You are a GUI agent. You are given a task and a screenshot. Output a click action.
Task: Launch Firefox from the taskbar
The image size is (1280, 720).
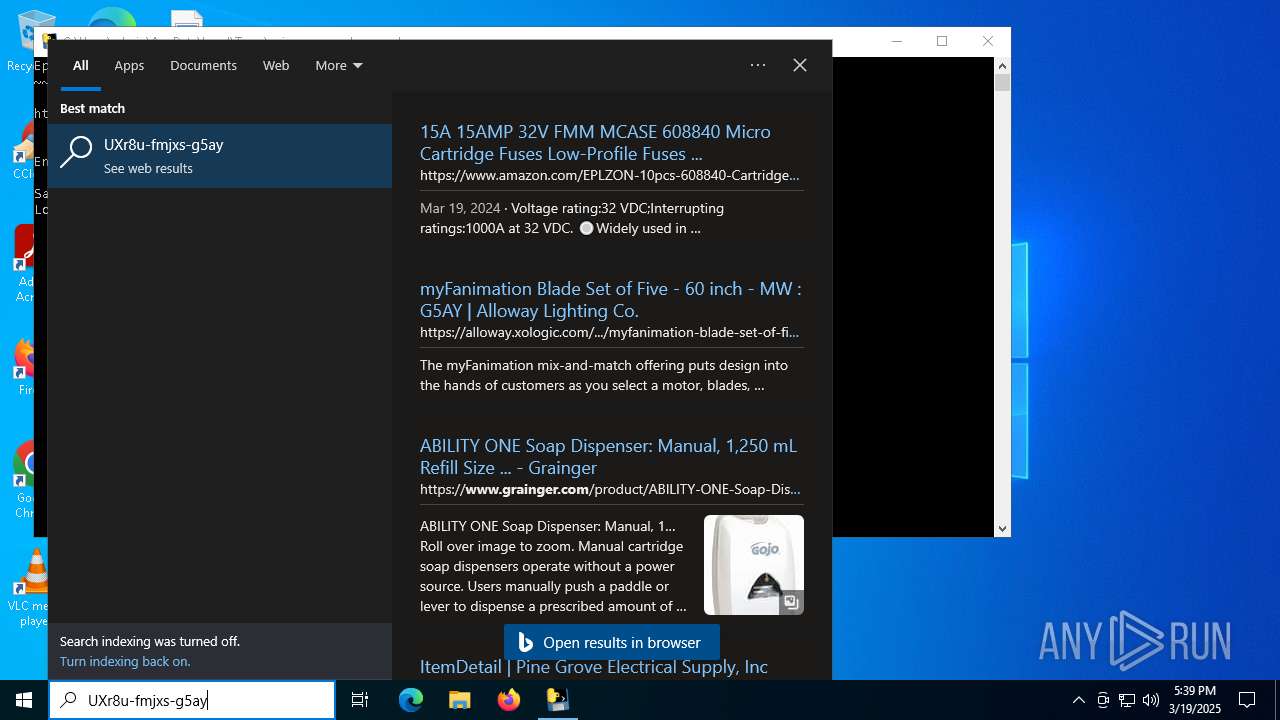(508, 700)
